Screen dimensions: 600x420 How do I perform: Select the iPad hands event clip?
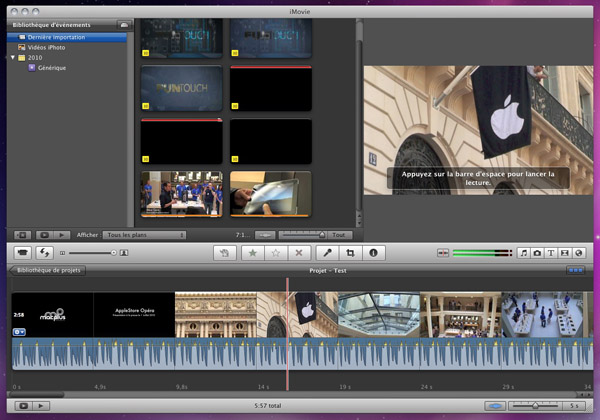(x=271, y=194)
